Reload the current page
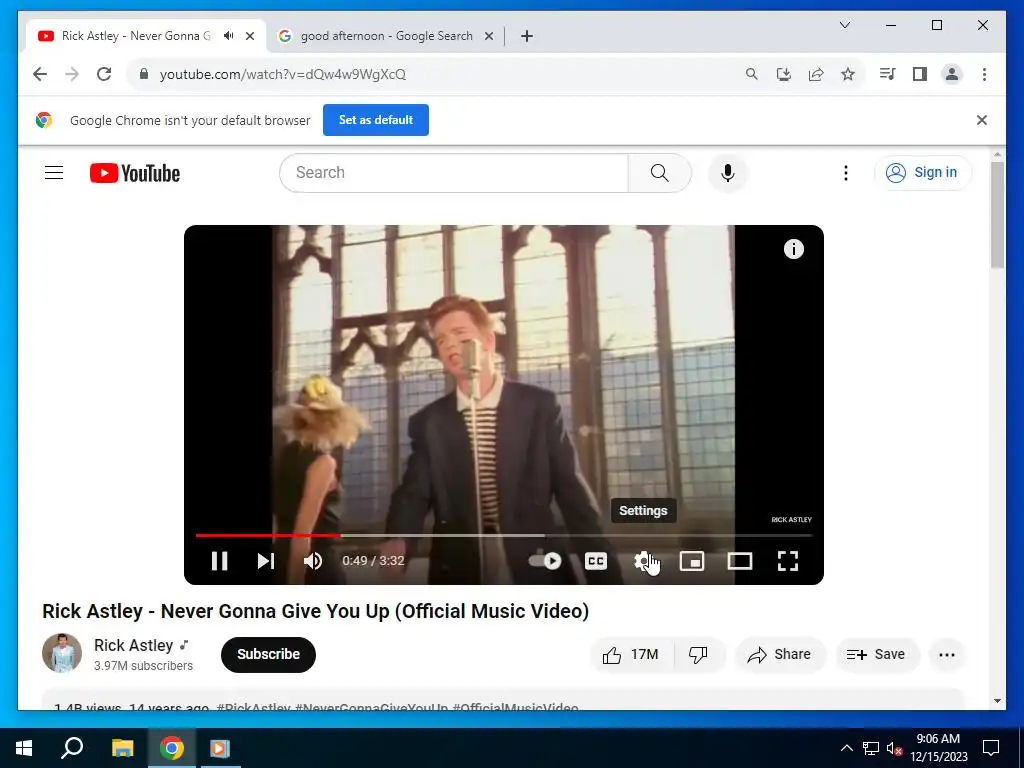 [104, 74]
